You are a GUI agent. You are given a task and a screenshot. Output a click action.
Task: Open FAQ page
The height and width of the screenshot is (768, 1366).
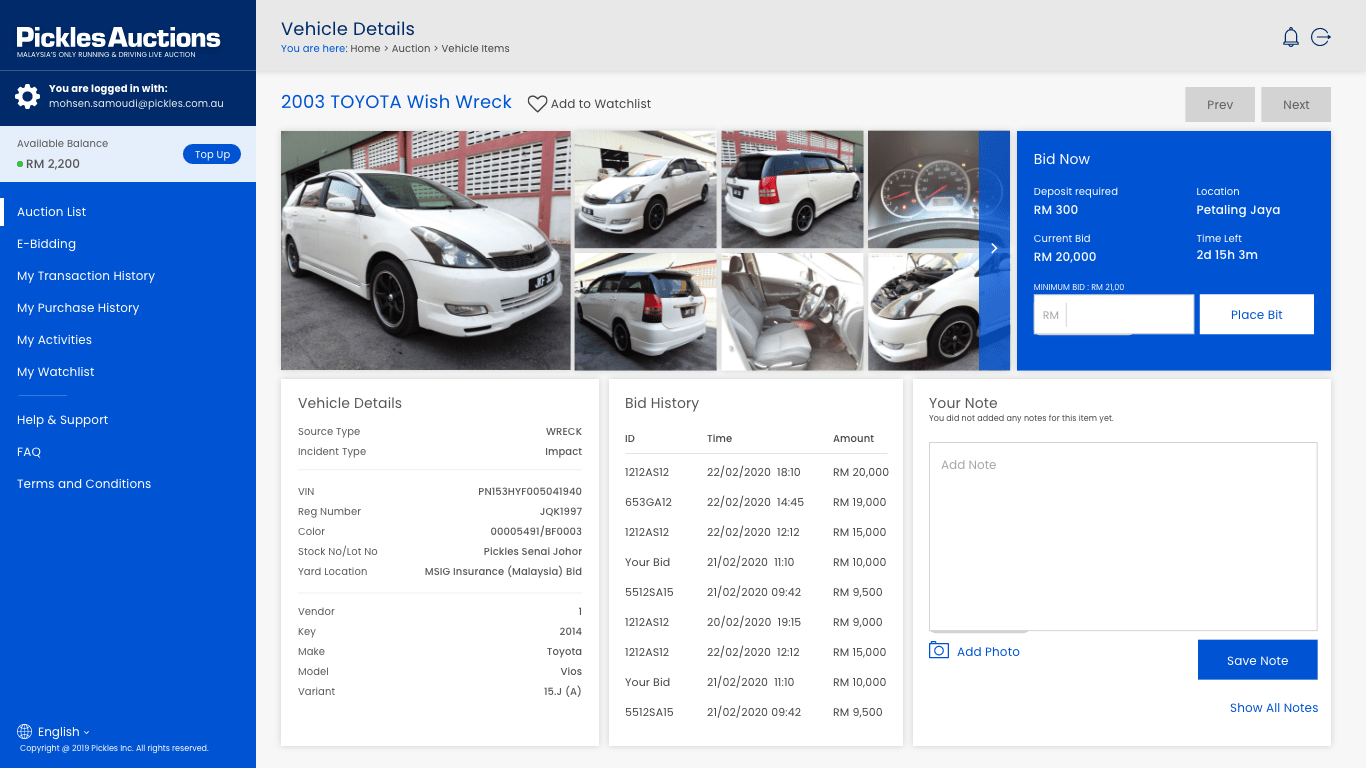[29, 452]
